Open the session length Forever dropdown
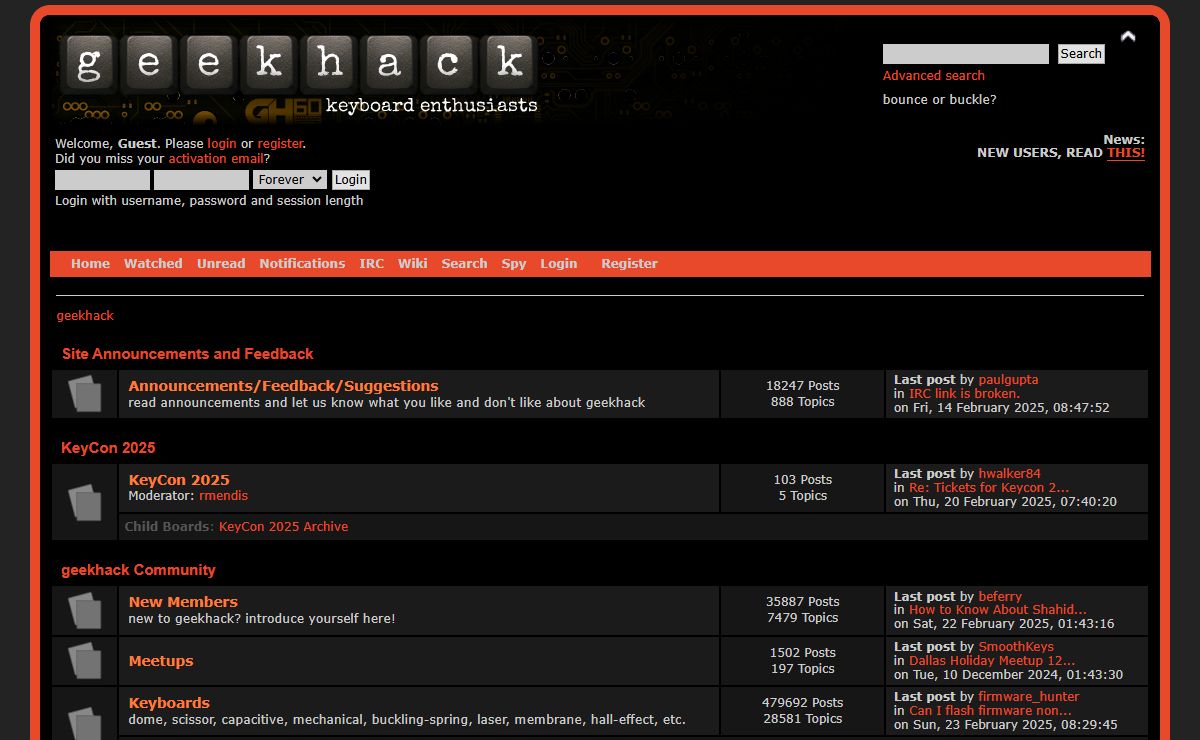Image resolution: width=1200 pixels, height=740 pixels. point(290,180)
